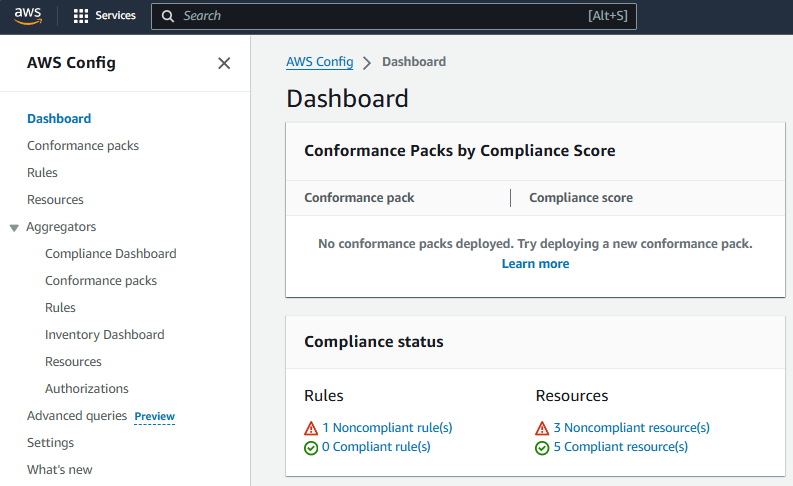Select Dashboard in the sidebar
Image resolution: width=793 pixels, height=486 pixels.
[x=59, y=119]
